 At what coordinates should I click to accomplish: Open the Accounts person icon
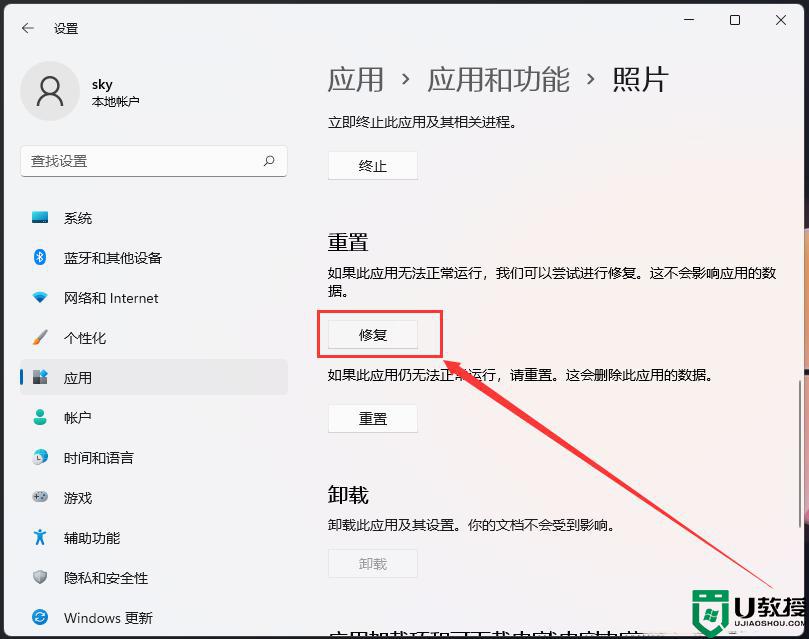40,418
